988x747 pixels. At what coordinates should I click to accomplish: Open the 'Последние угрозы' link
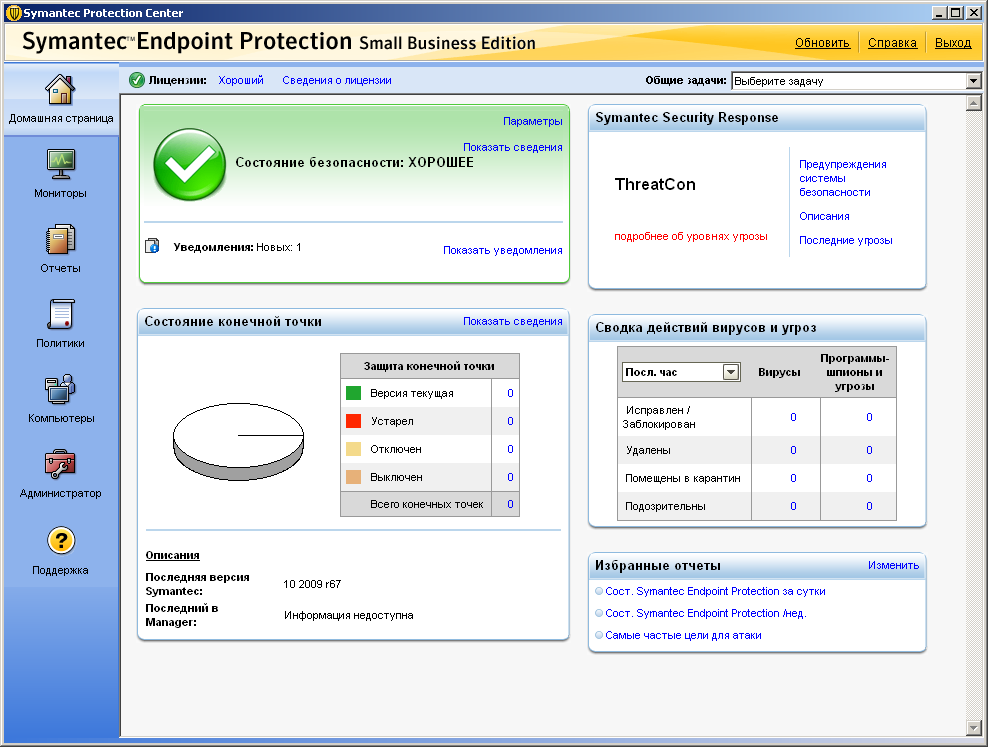pos(846,240)
